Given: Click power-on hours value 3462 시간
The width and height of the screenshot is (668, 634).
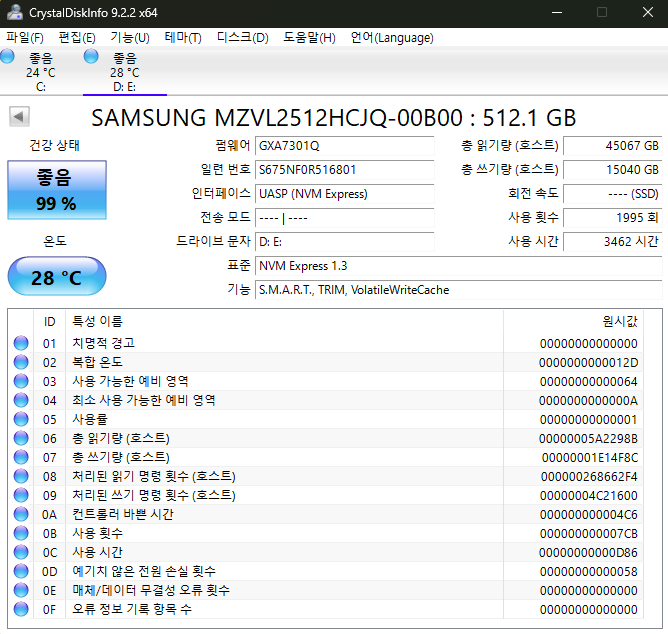Looking at the screenshot, I should [x=613, y=242].
